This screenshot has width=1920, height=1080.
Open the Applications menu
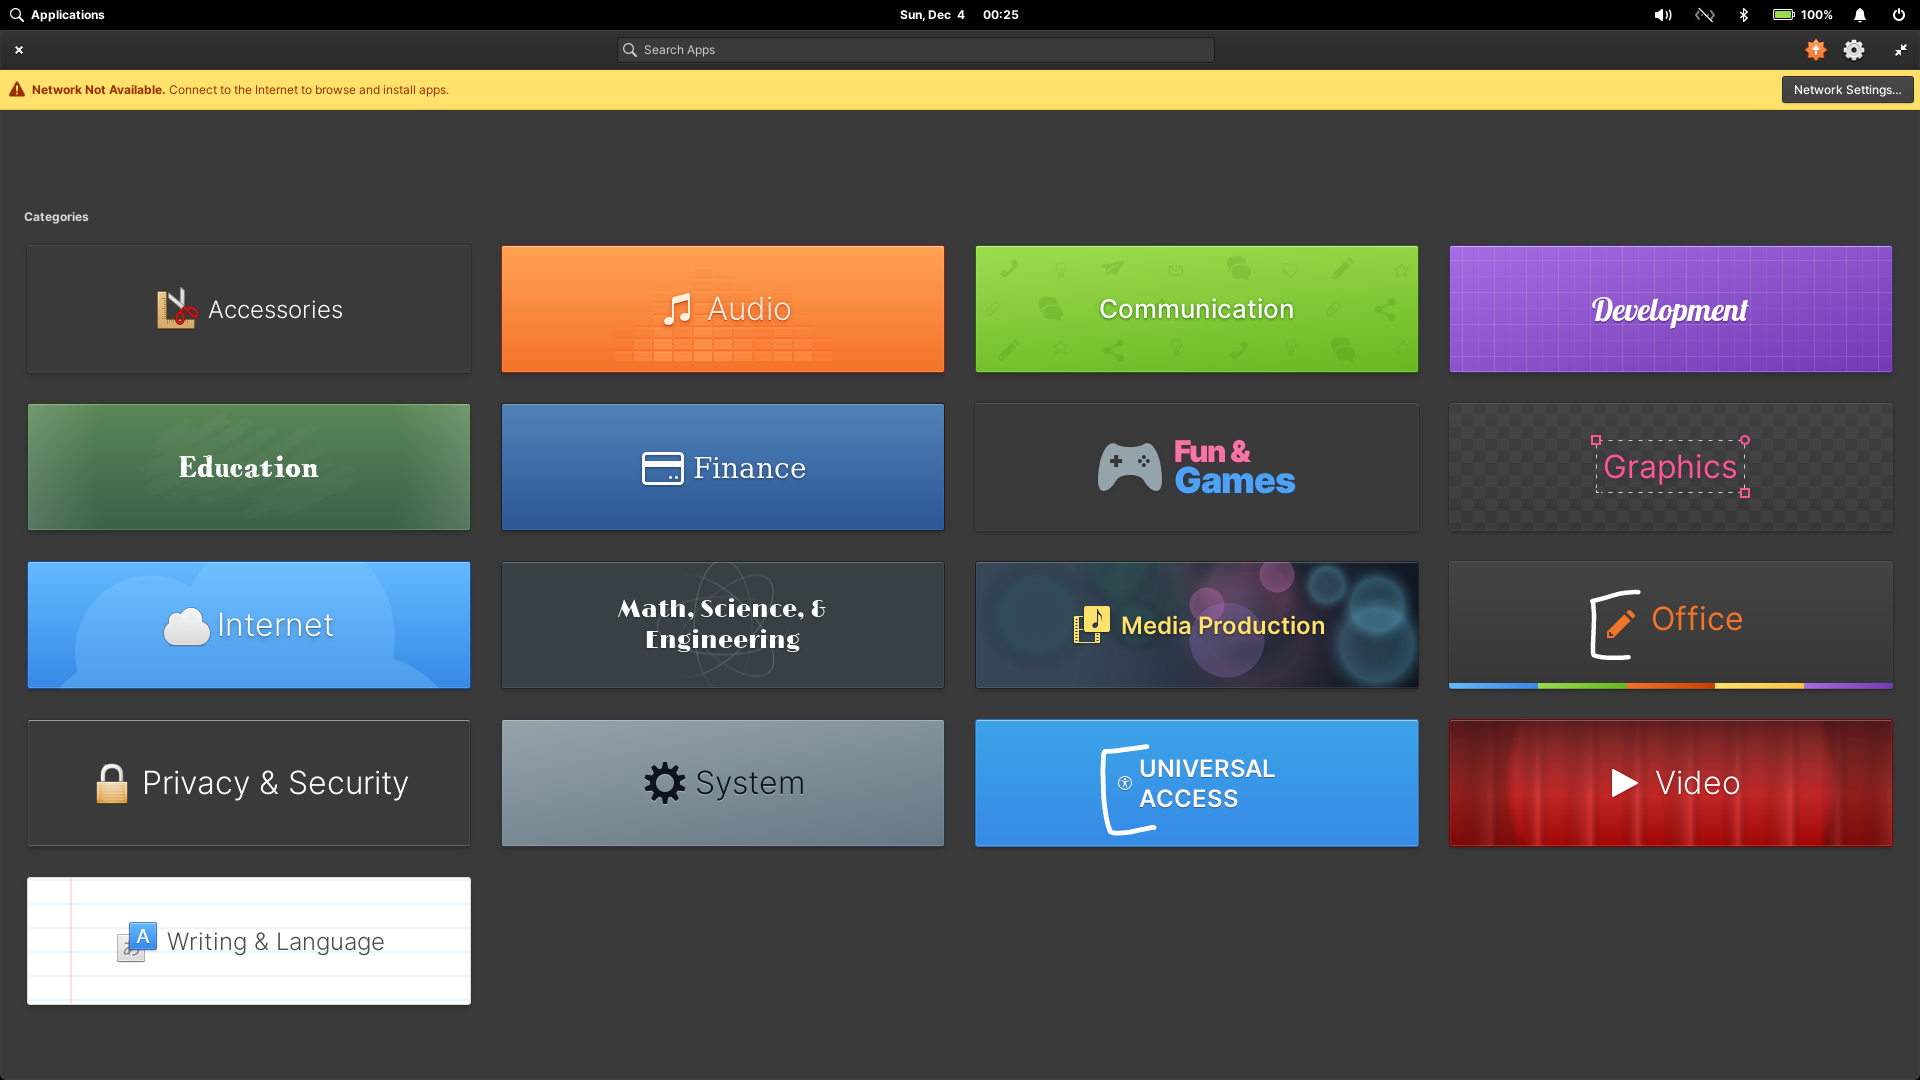tap(56, 15)
